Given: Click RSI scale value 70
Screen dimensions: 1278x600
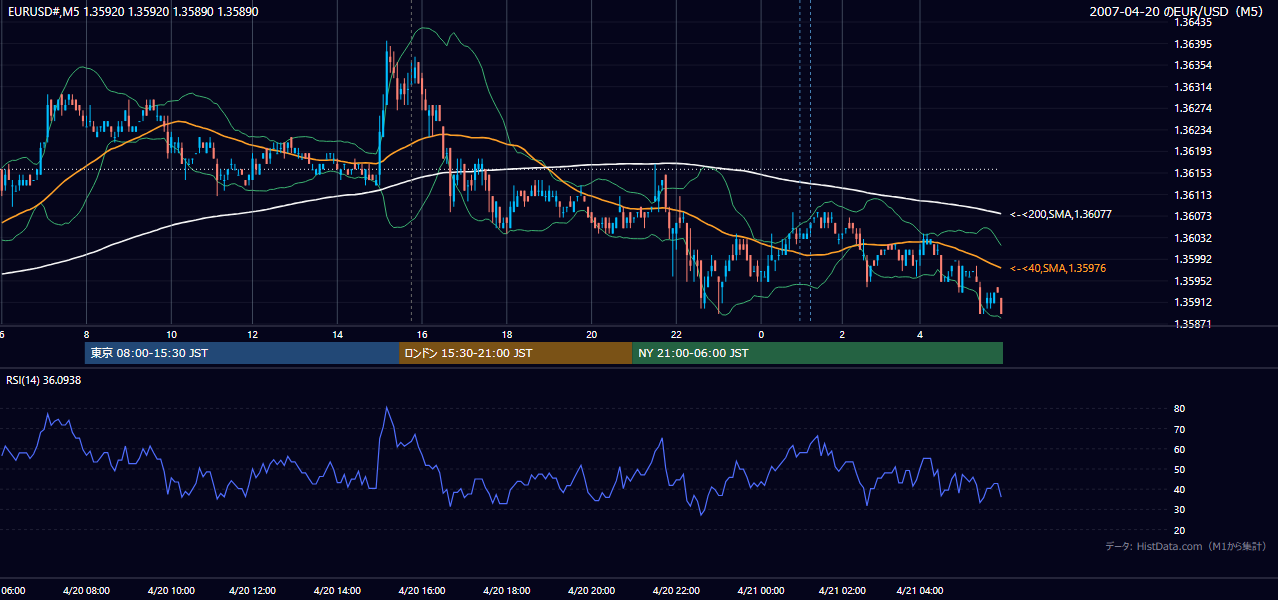Looking at the screenshot, I should tap(1180, 429).
